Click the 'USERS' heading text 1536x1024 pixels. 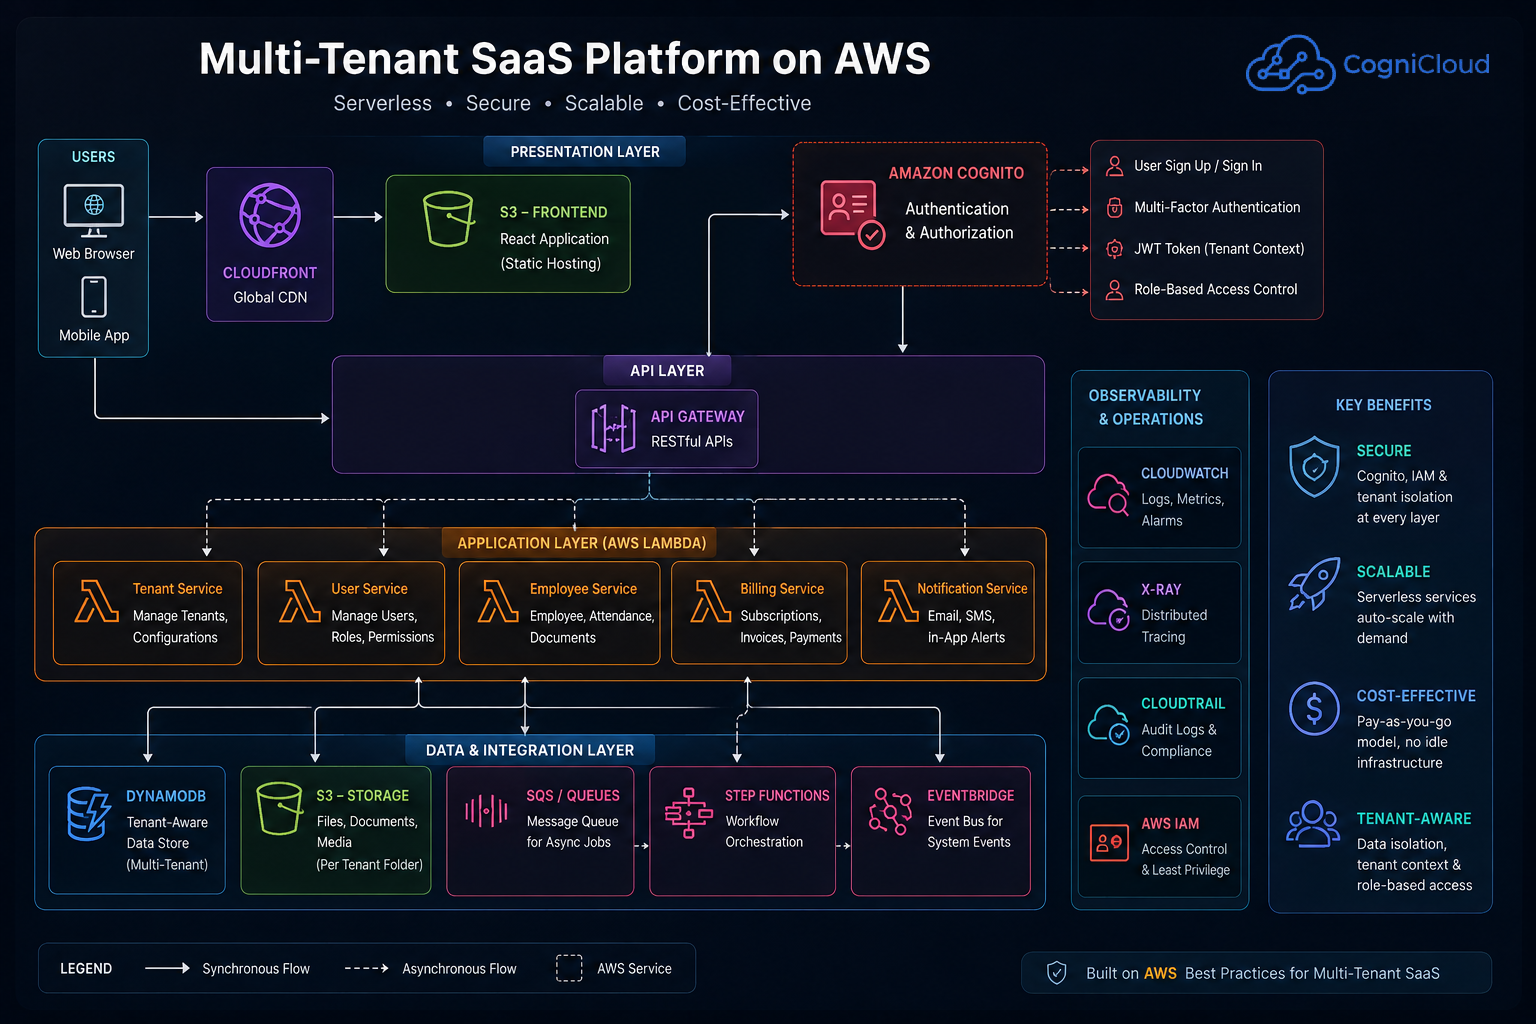tap(93, 157)
